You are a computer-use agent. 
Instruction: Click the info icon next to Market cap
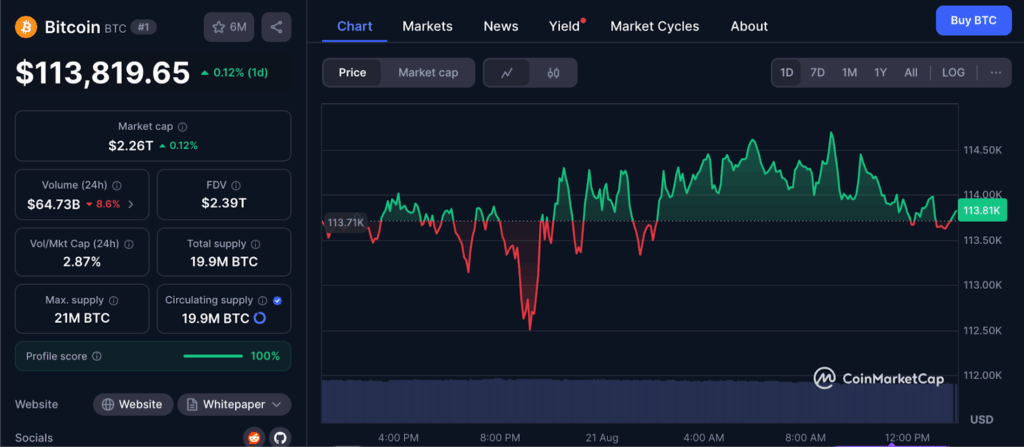pyautogui.click(x=182, y=127)
